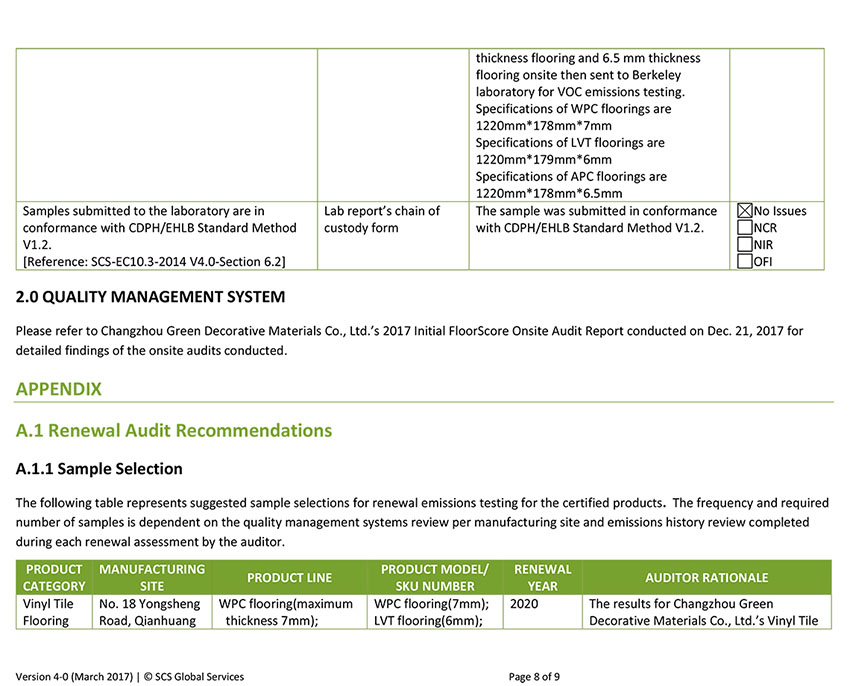Viewport: 850px width, 686px height.
Task: Click the APPENDIX heading
Action: coord(58,389)
